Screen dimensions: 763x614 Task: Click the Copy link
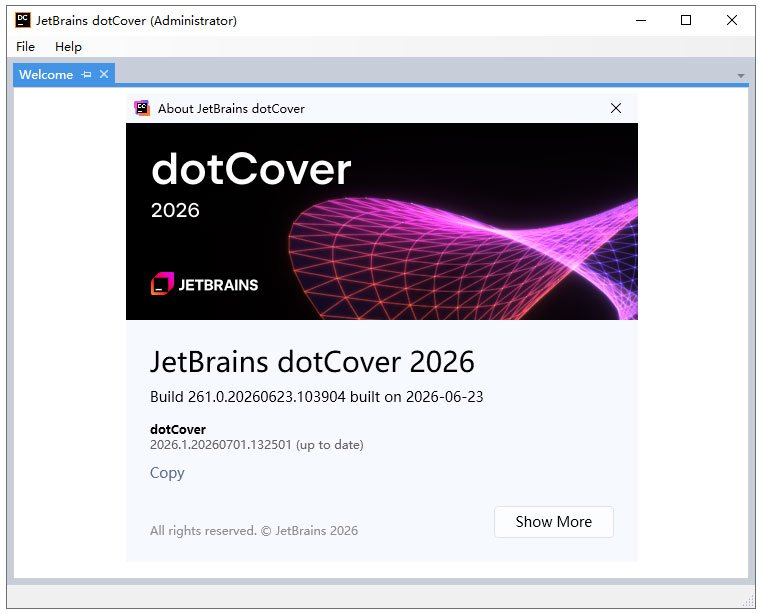tap(167, 473)
